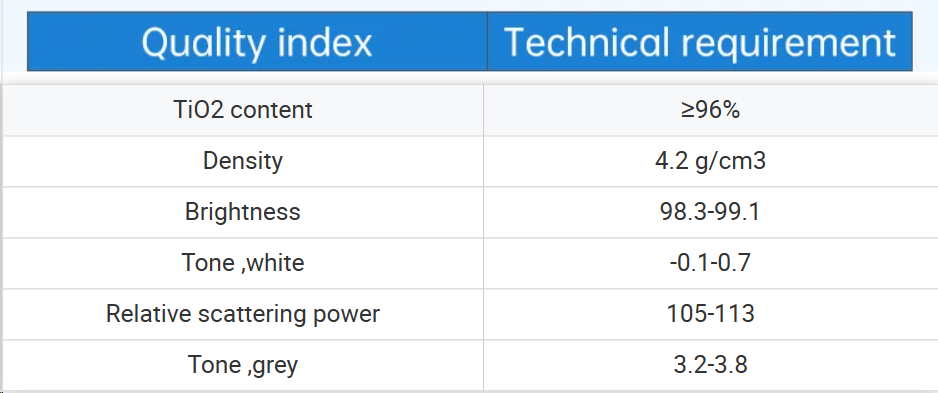The height and width of the screenshot is (393, 938).
Task: Click the Tone ,white row label
Action: (x=243, y=263)
